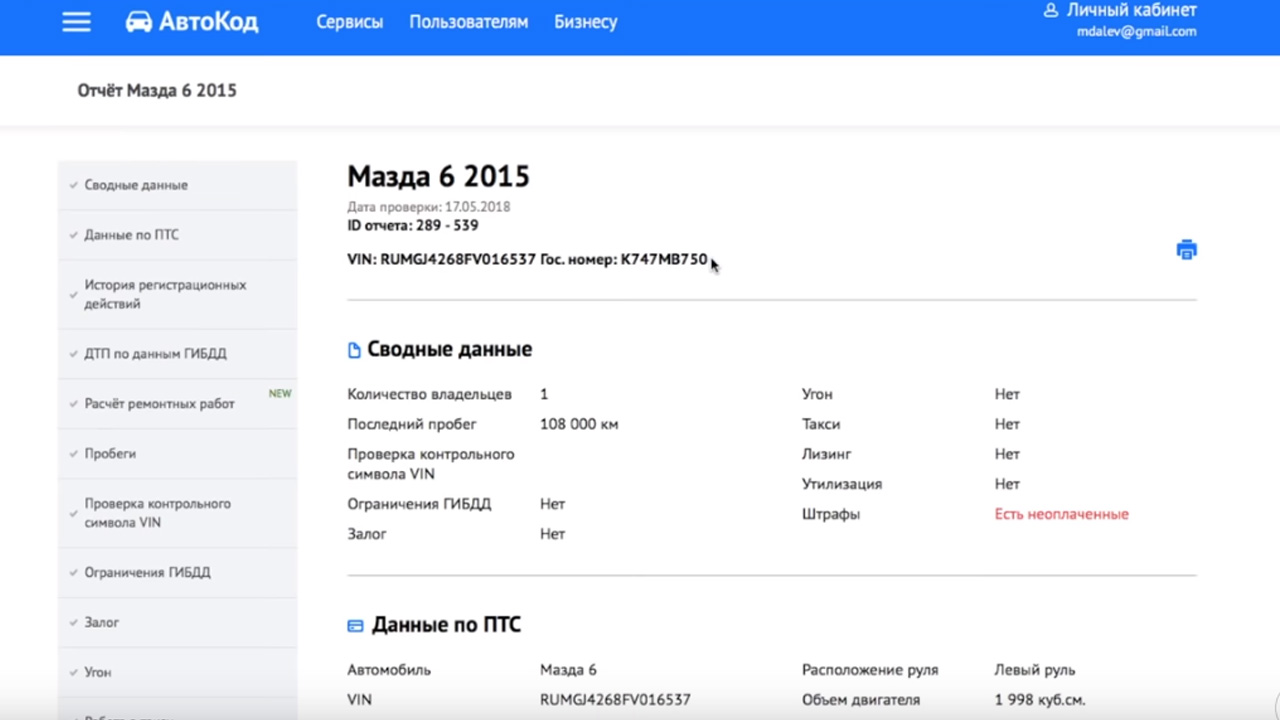The image size is (1280, 720).
Task: Click the Отчёт Мазда 6 2015 breadcrumb title
Action: click(157, 90)
